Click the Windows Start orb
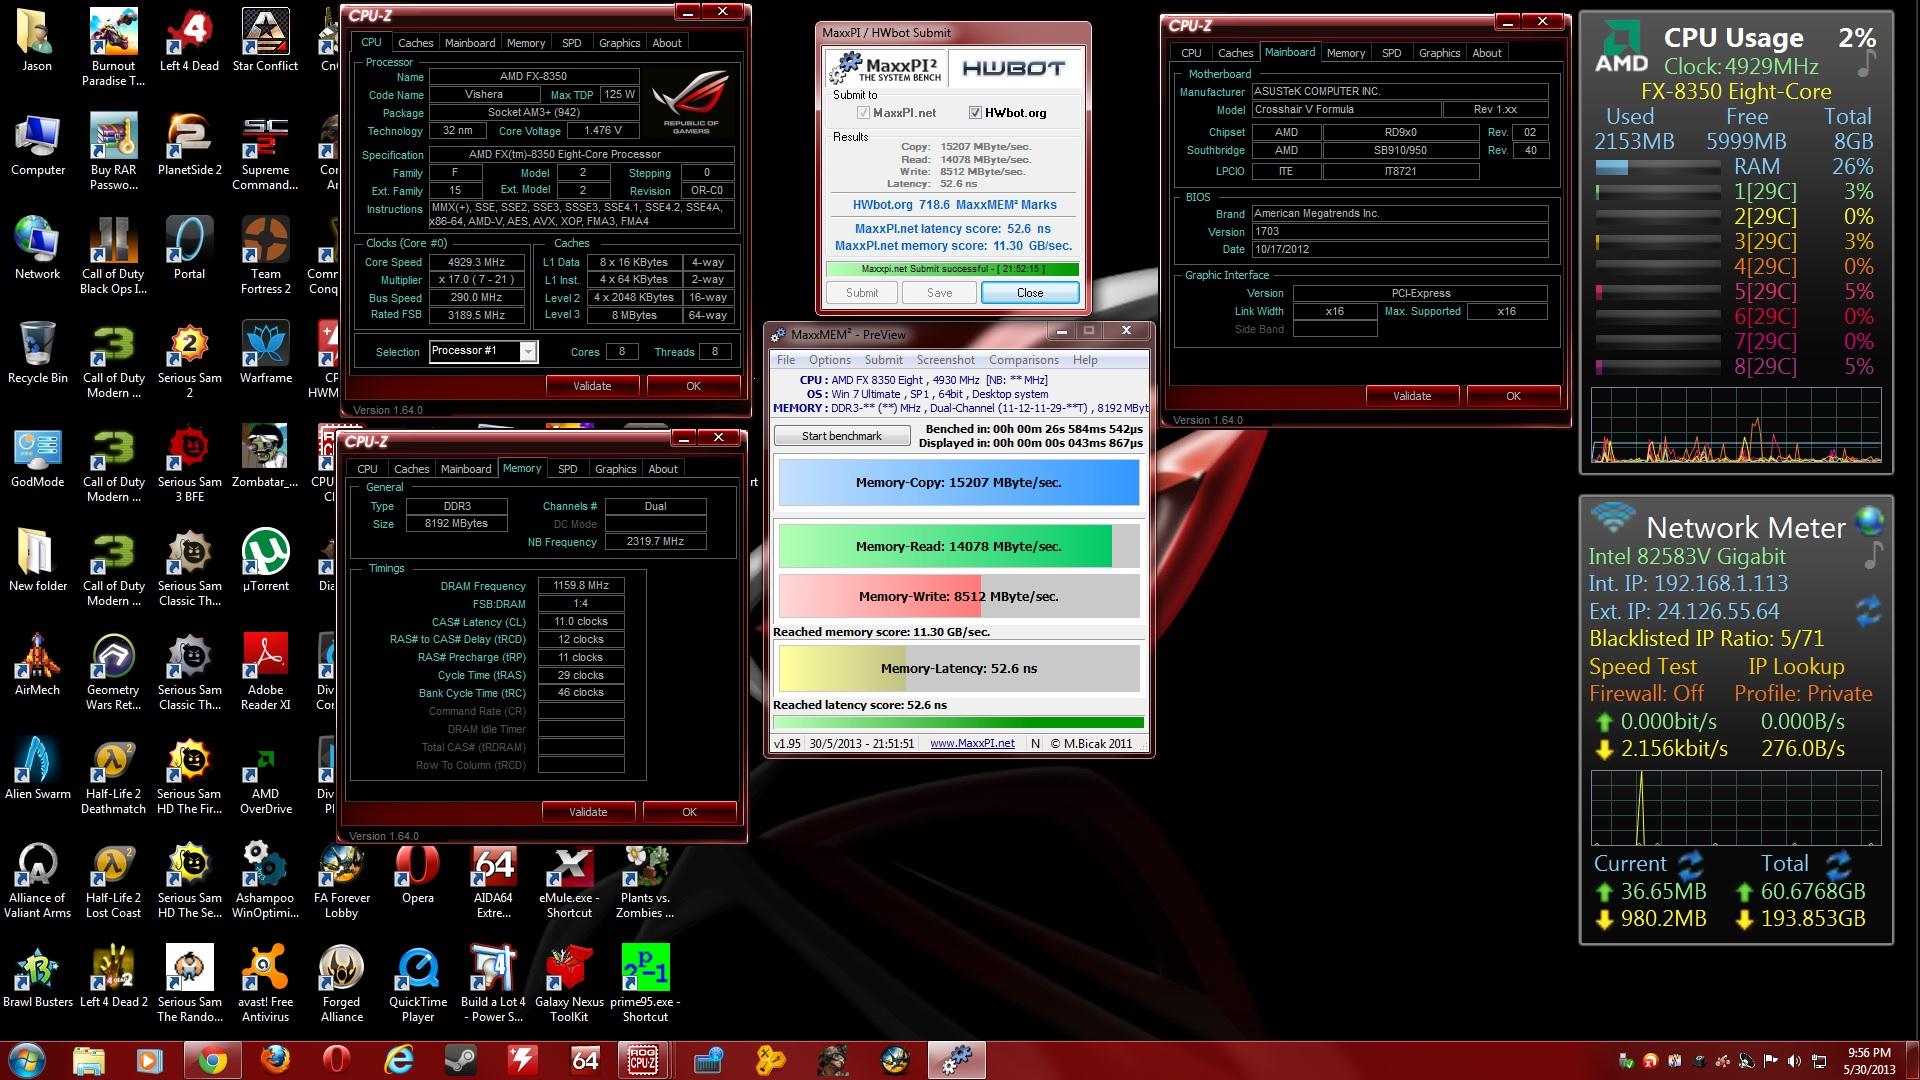Screen dimensions: 1920x1080 pos(26,1060)
